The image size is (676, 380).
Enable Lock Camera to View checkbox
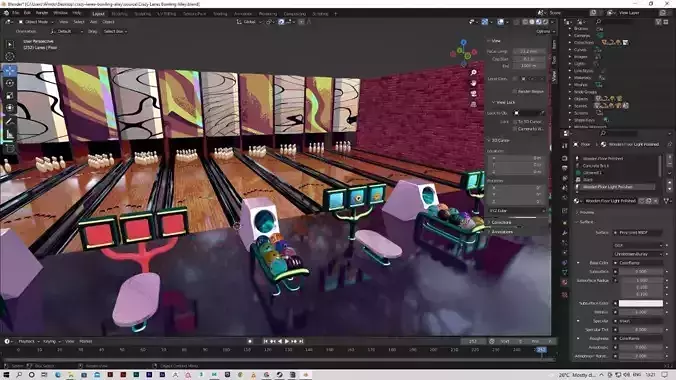tap(515, 129)
